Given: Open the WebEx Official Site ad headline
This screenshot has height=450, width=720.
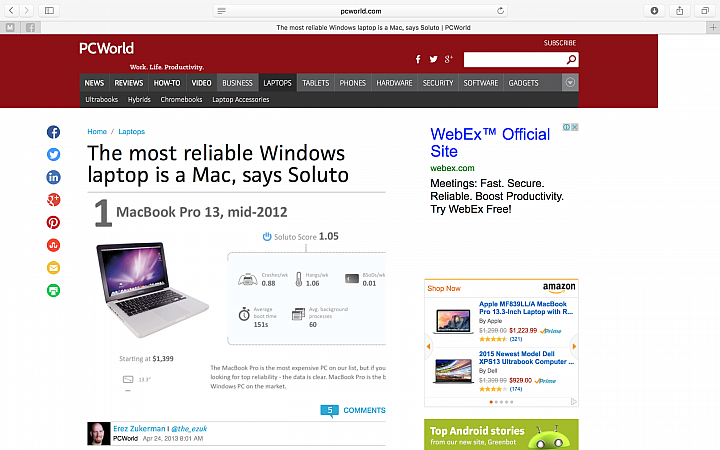Looking at the screenshot, I should pyautogui.click(x=490, y=143).
